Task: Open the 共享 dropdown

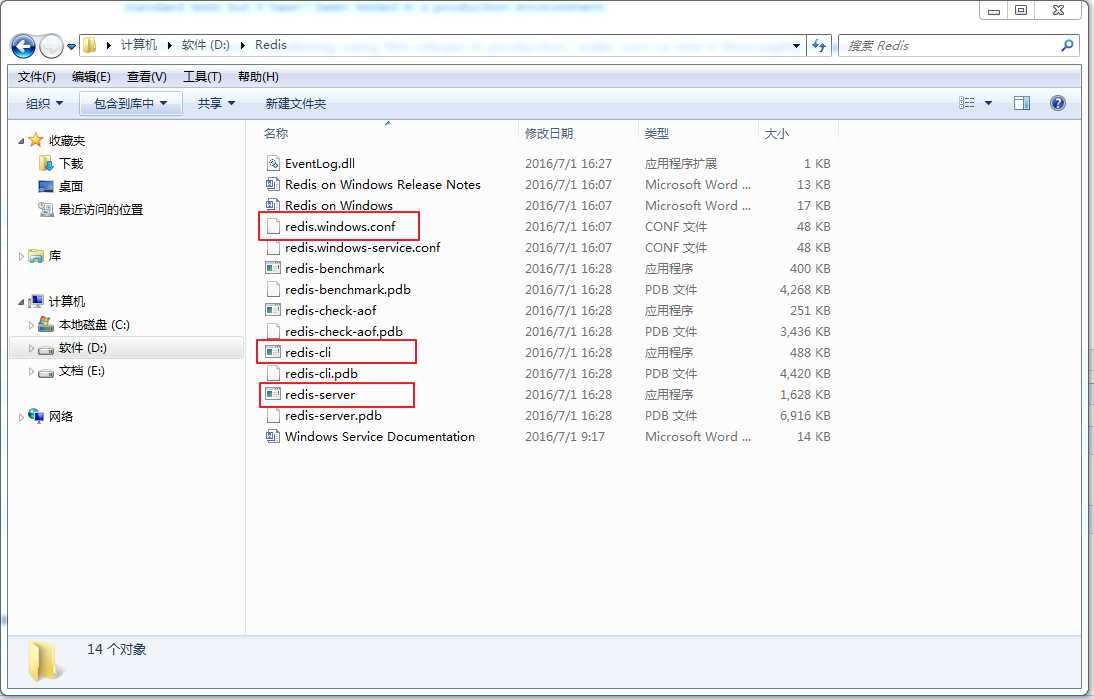Action: pyautogui.click(x=216, y=103)
